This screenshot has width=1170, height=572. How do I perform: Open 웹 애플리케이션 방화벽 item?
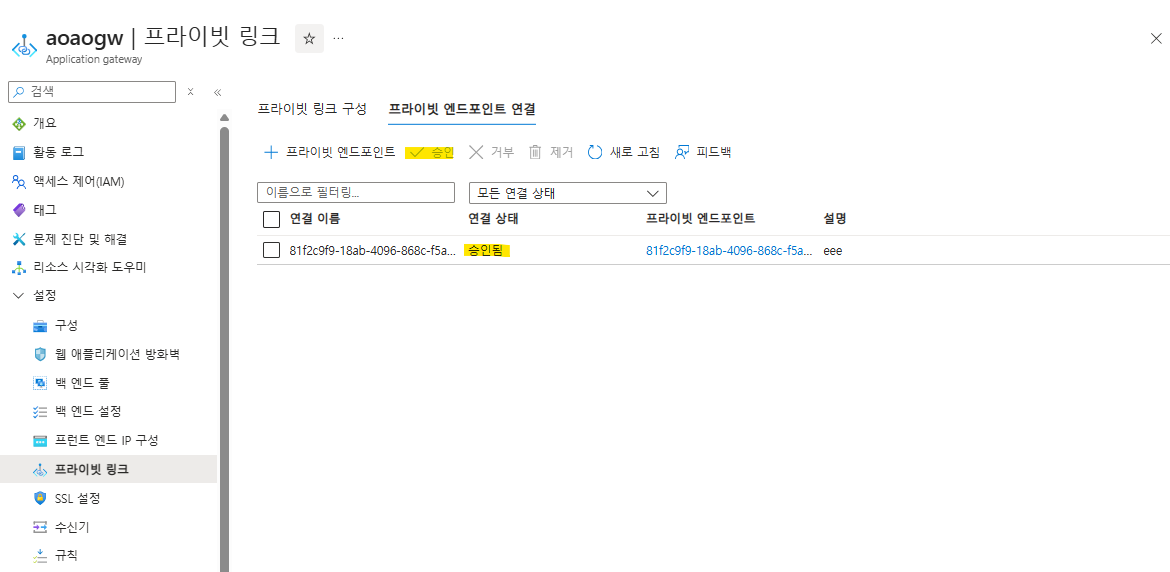click(108, 353)
